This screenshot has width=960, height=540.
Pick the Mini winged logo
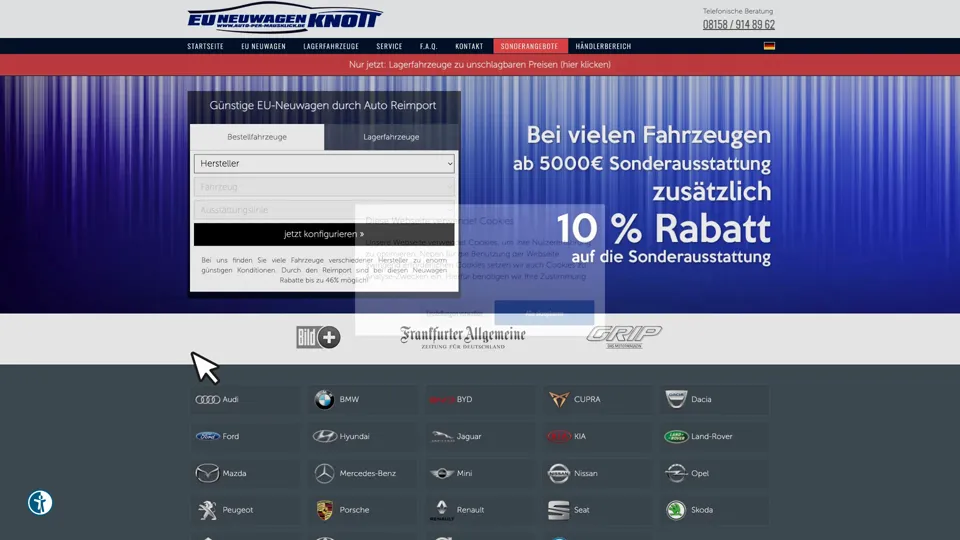pos(442,473)
